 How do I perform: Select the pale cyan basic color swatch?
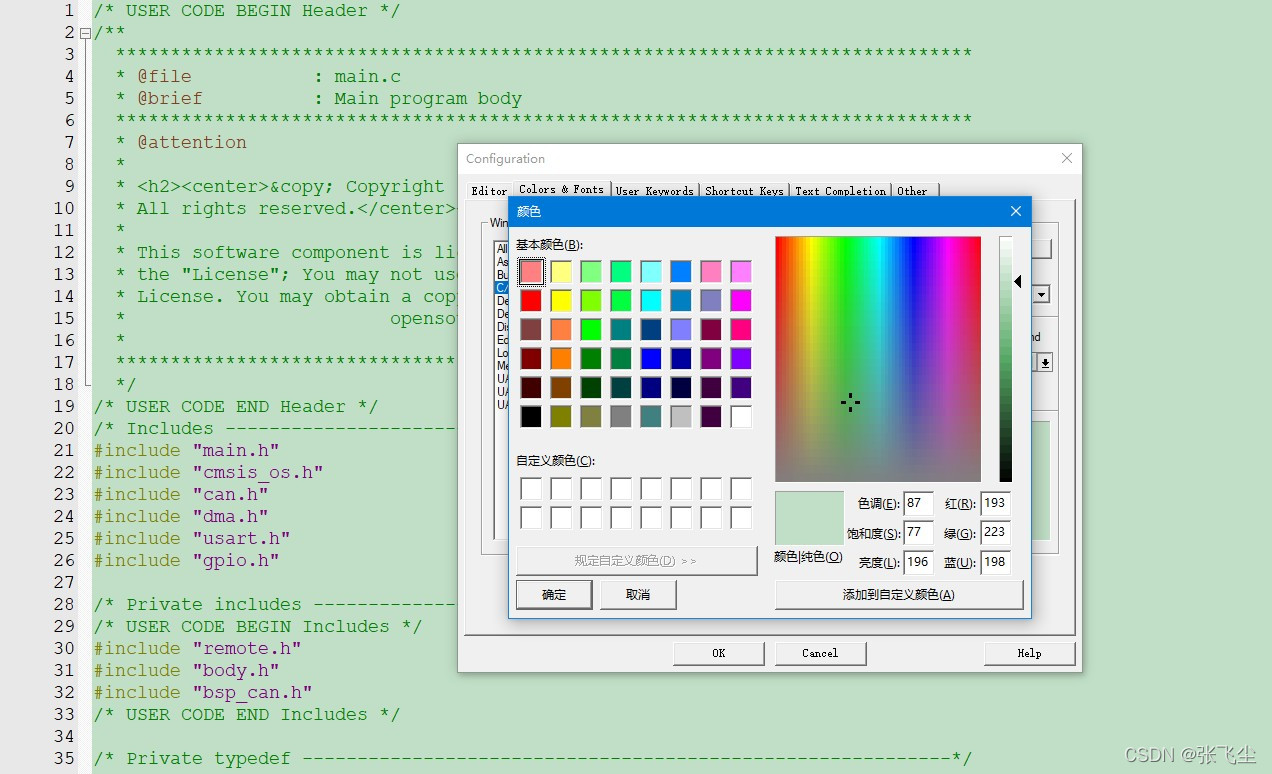(x=651, y=271)
